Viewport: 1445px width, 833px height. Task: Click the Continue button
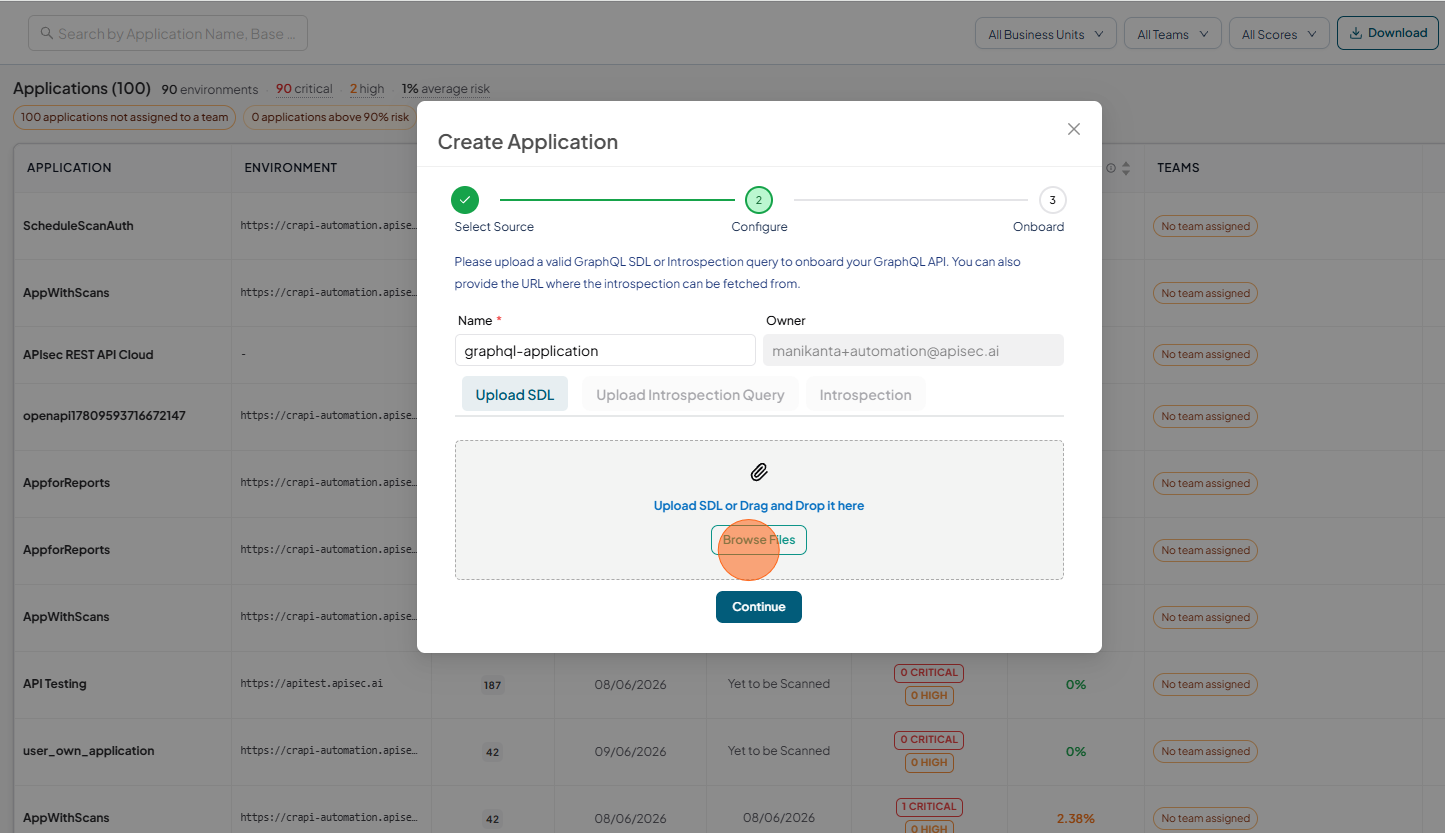pyautogui.click(x=759, y=607)
